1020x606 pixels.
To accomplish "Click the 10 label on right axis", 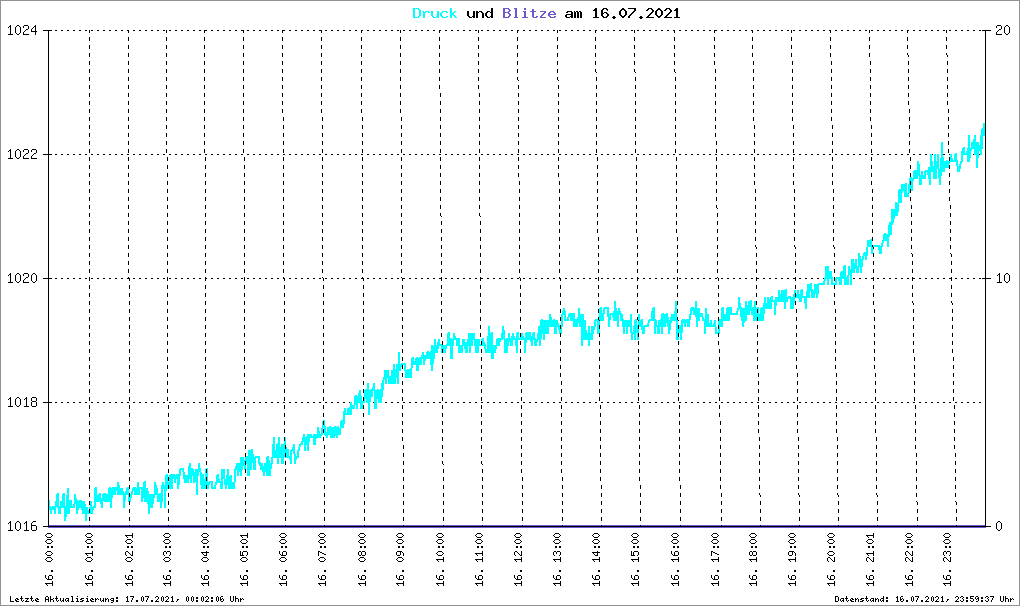I will click(x=1002, y=278).
